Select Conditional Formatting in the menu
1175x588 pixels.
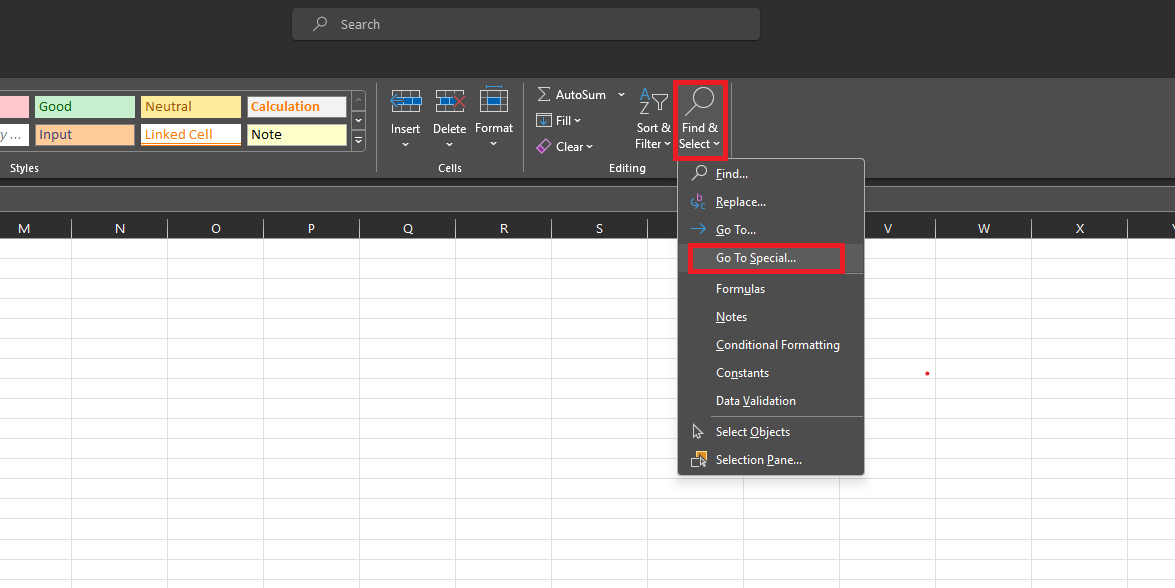[777, 344]
